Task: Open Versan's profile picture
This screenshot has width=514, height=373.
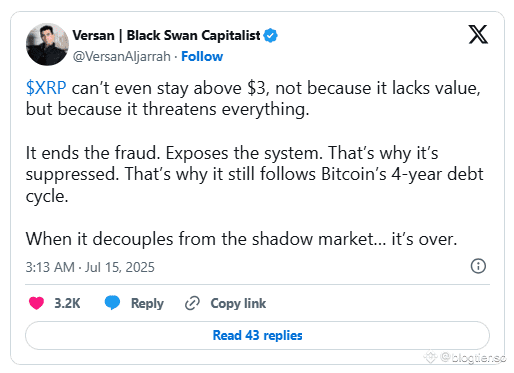Action: 47,44
